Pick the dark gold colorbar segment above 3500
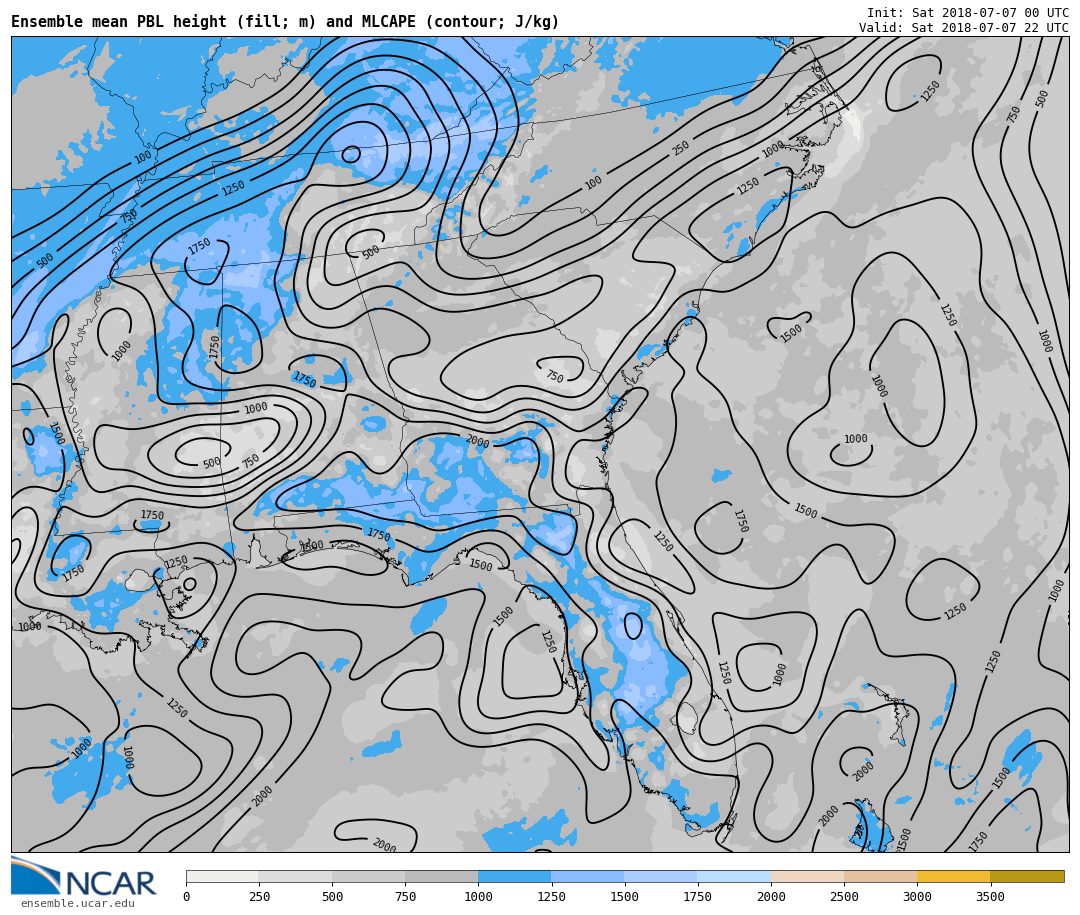The image size is (1080, 915). click(1027, 876)
